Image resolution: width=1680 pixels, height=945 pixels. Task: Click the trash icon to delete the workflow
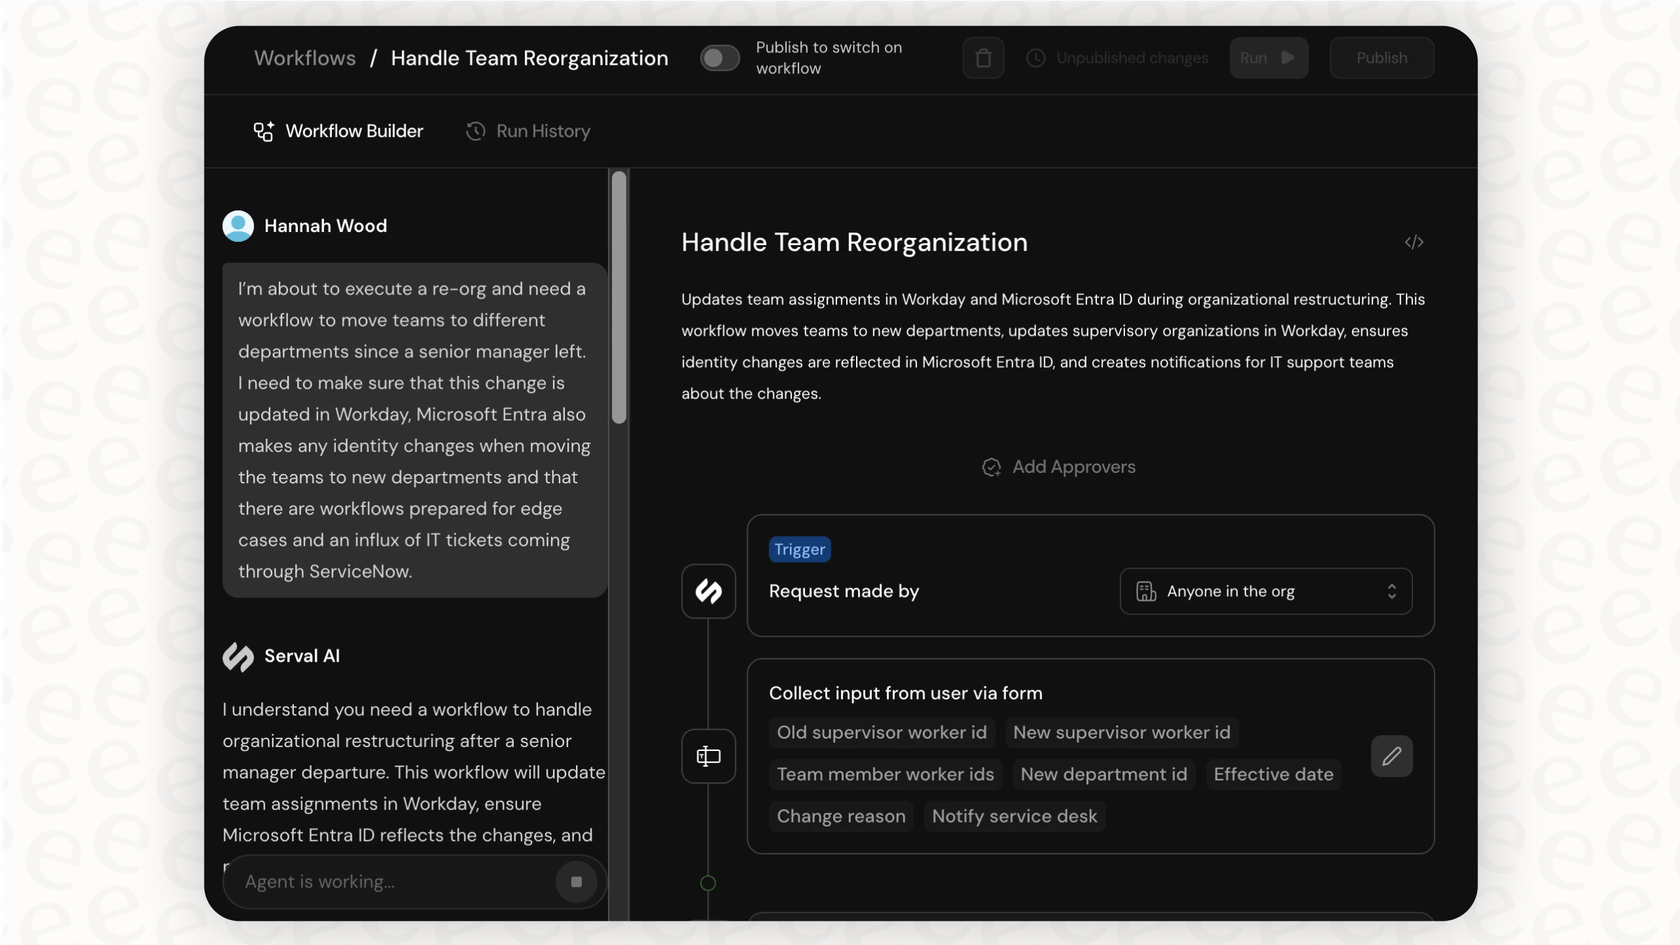point(983,57)
